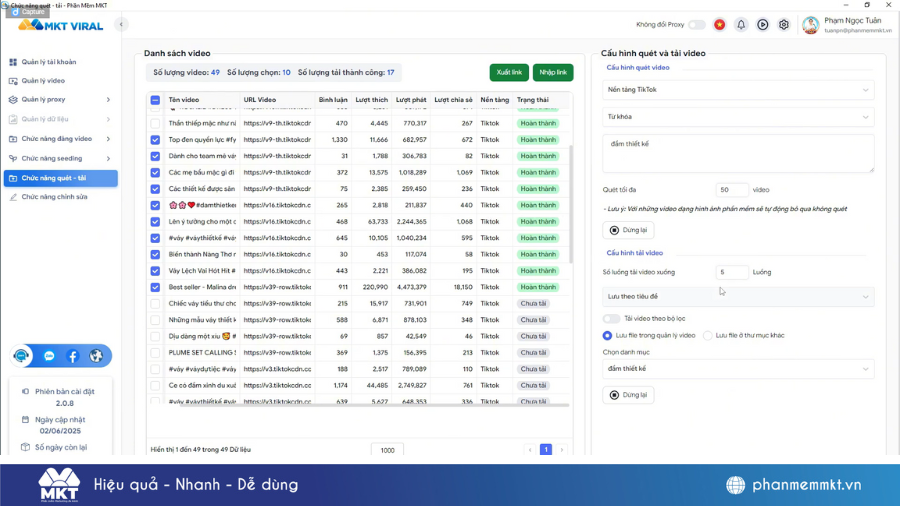Enable the Tải video theo bộ lọc switch
This screenshot has height=506, width=900.
coord(611,318)
